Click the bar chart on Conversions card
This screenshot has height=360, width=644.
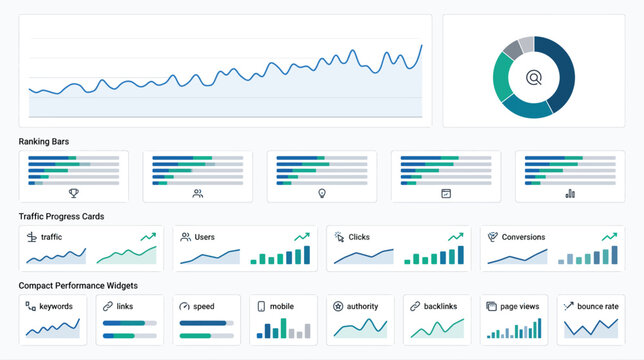(588, 255)
